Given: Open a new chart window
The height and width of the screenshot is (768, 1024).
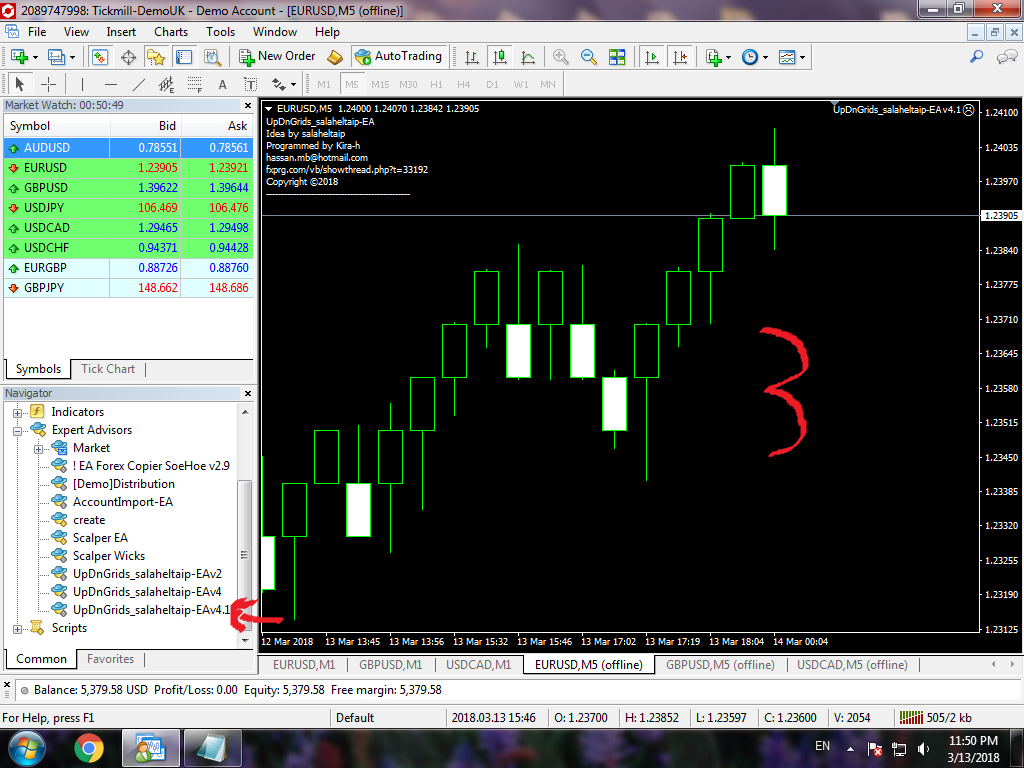Looking at the screenshot, I should click(x=19, y=57).
